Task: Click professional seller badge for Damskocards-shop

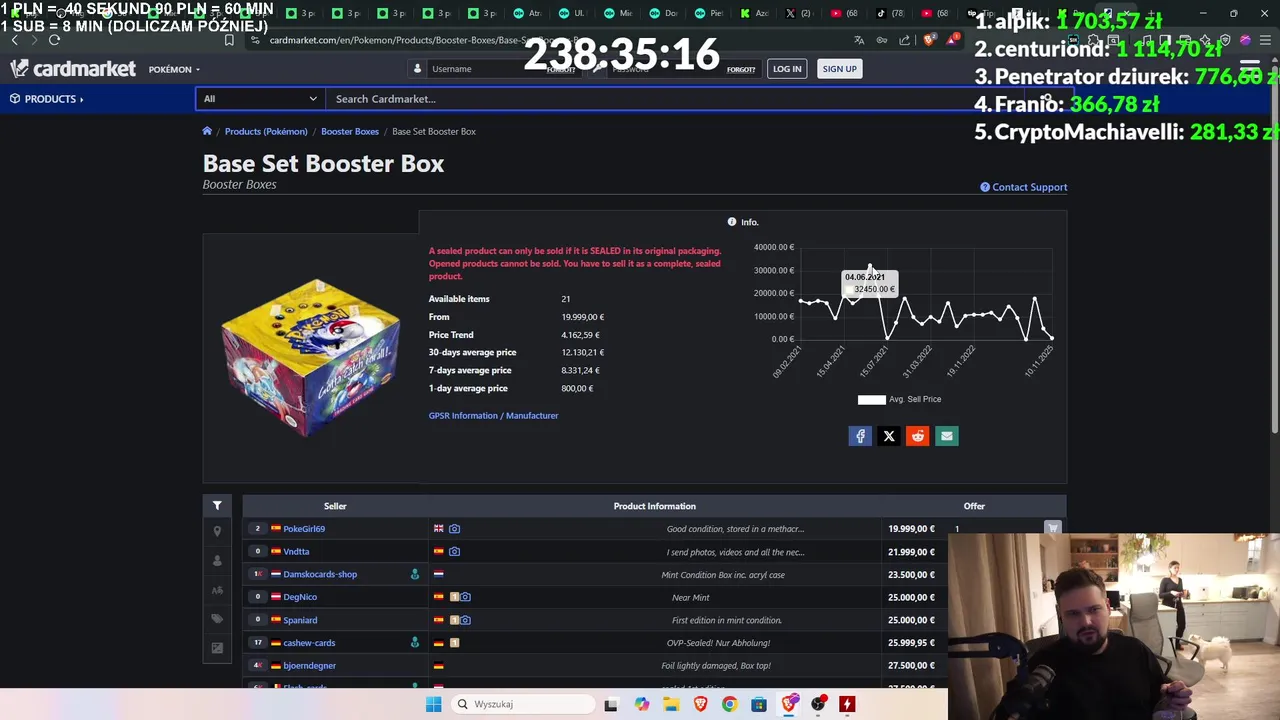Action: 415,575
